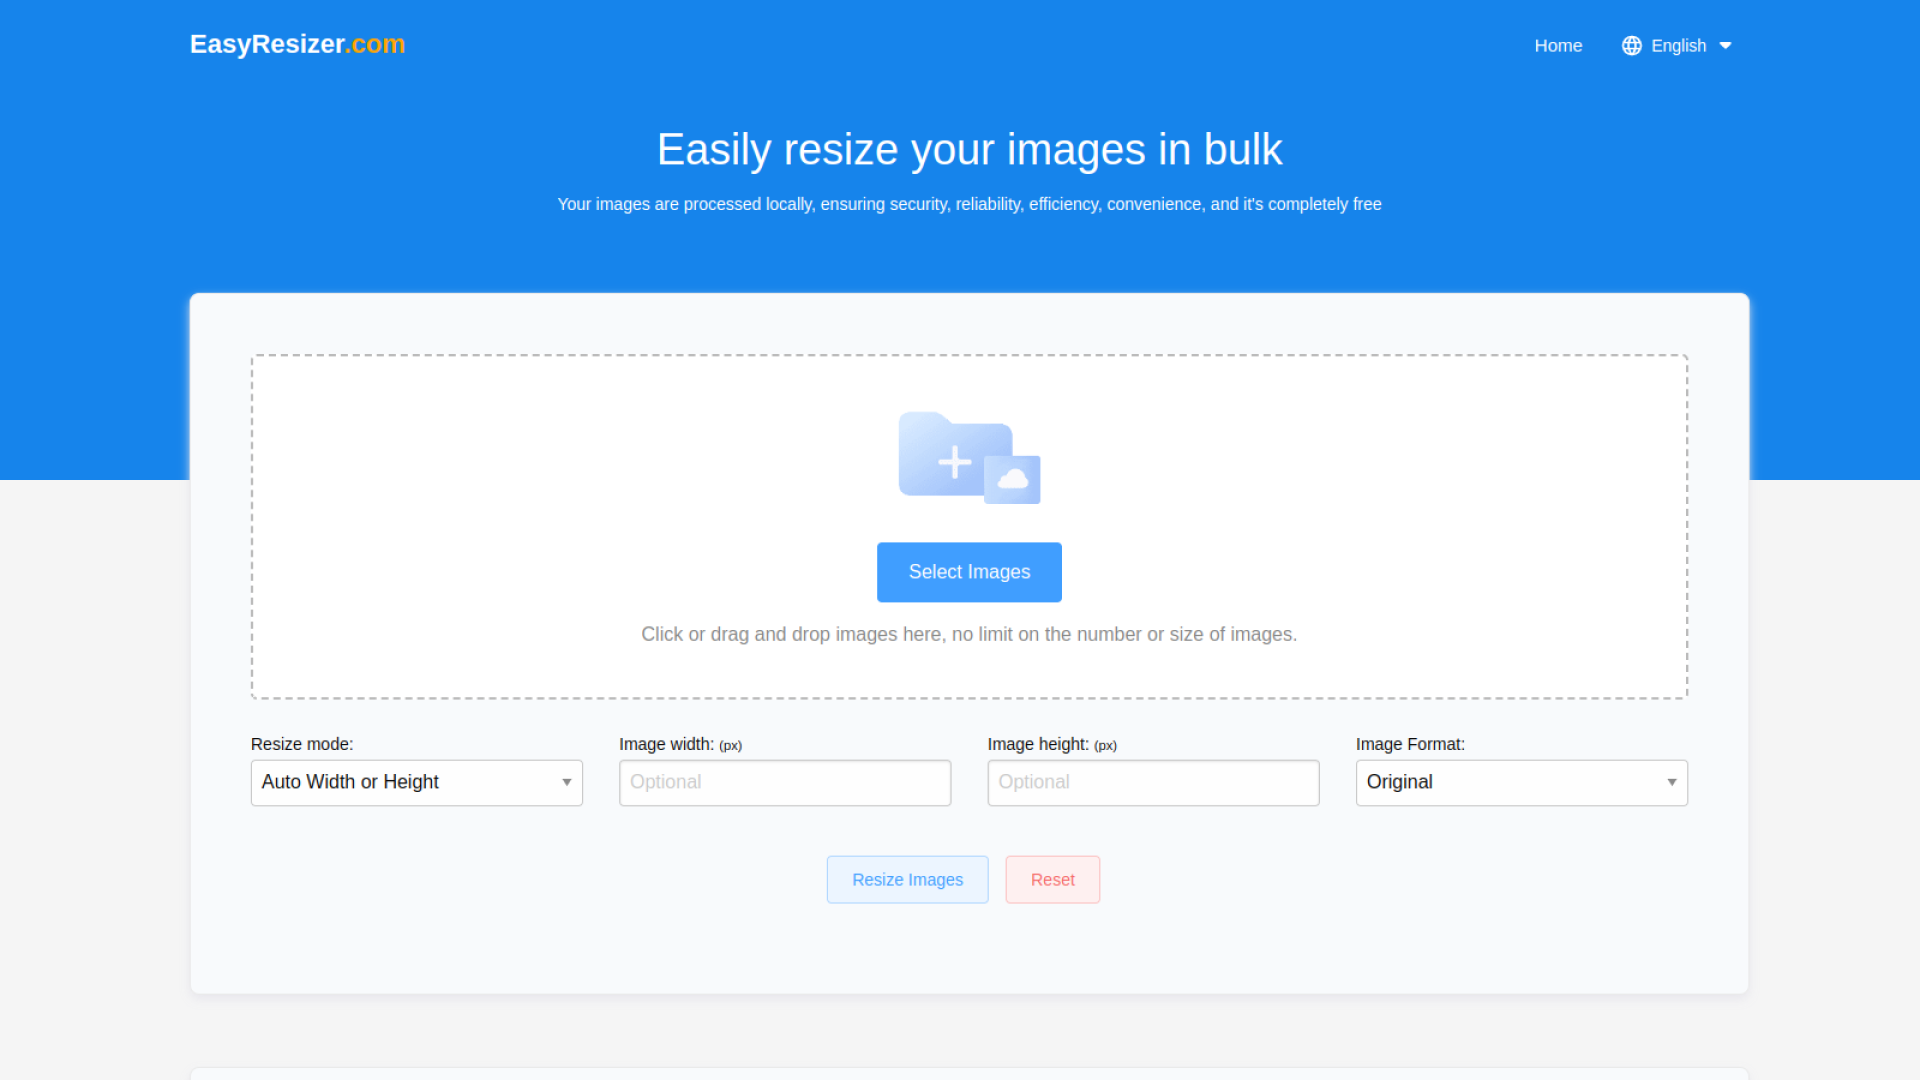Expand the English language dropdown arrow
This screenshot has height=1080, width=1920.
(1725, 46)
